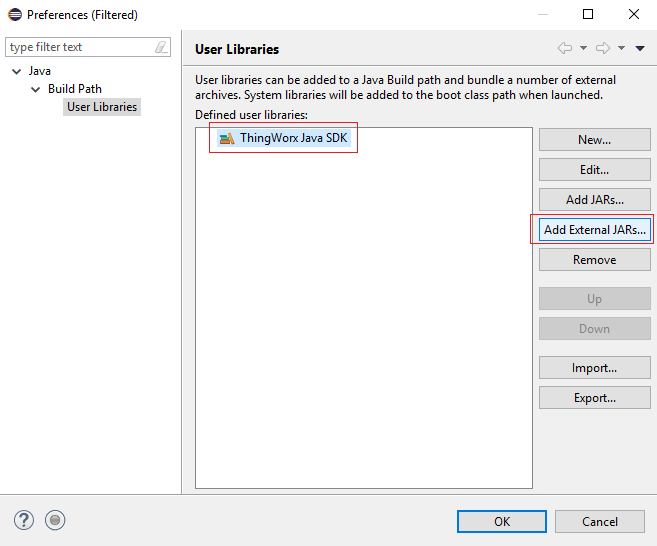This screenshot has height=546, width=657.
Task: Open the preferences view menu dropdown
Action: point(640,49)
